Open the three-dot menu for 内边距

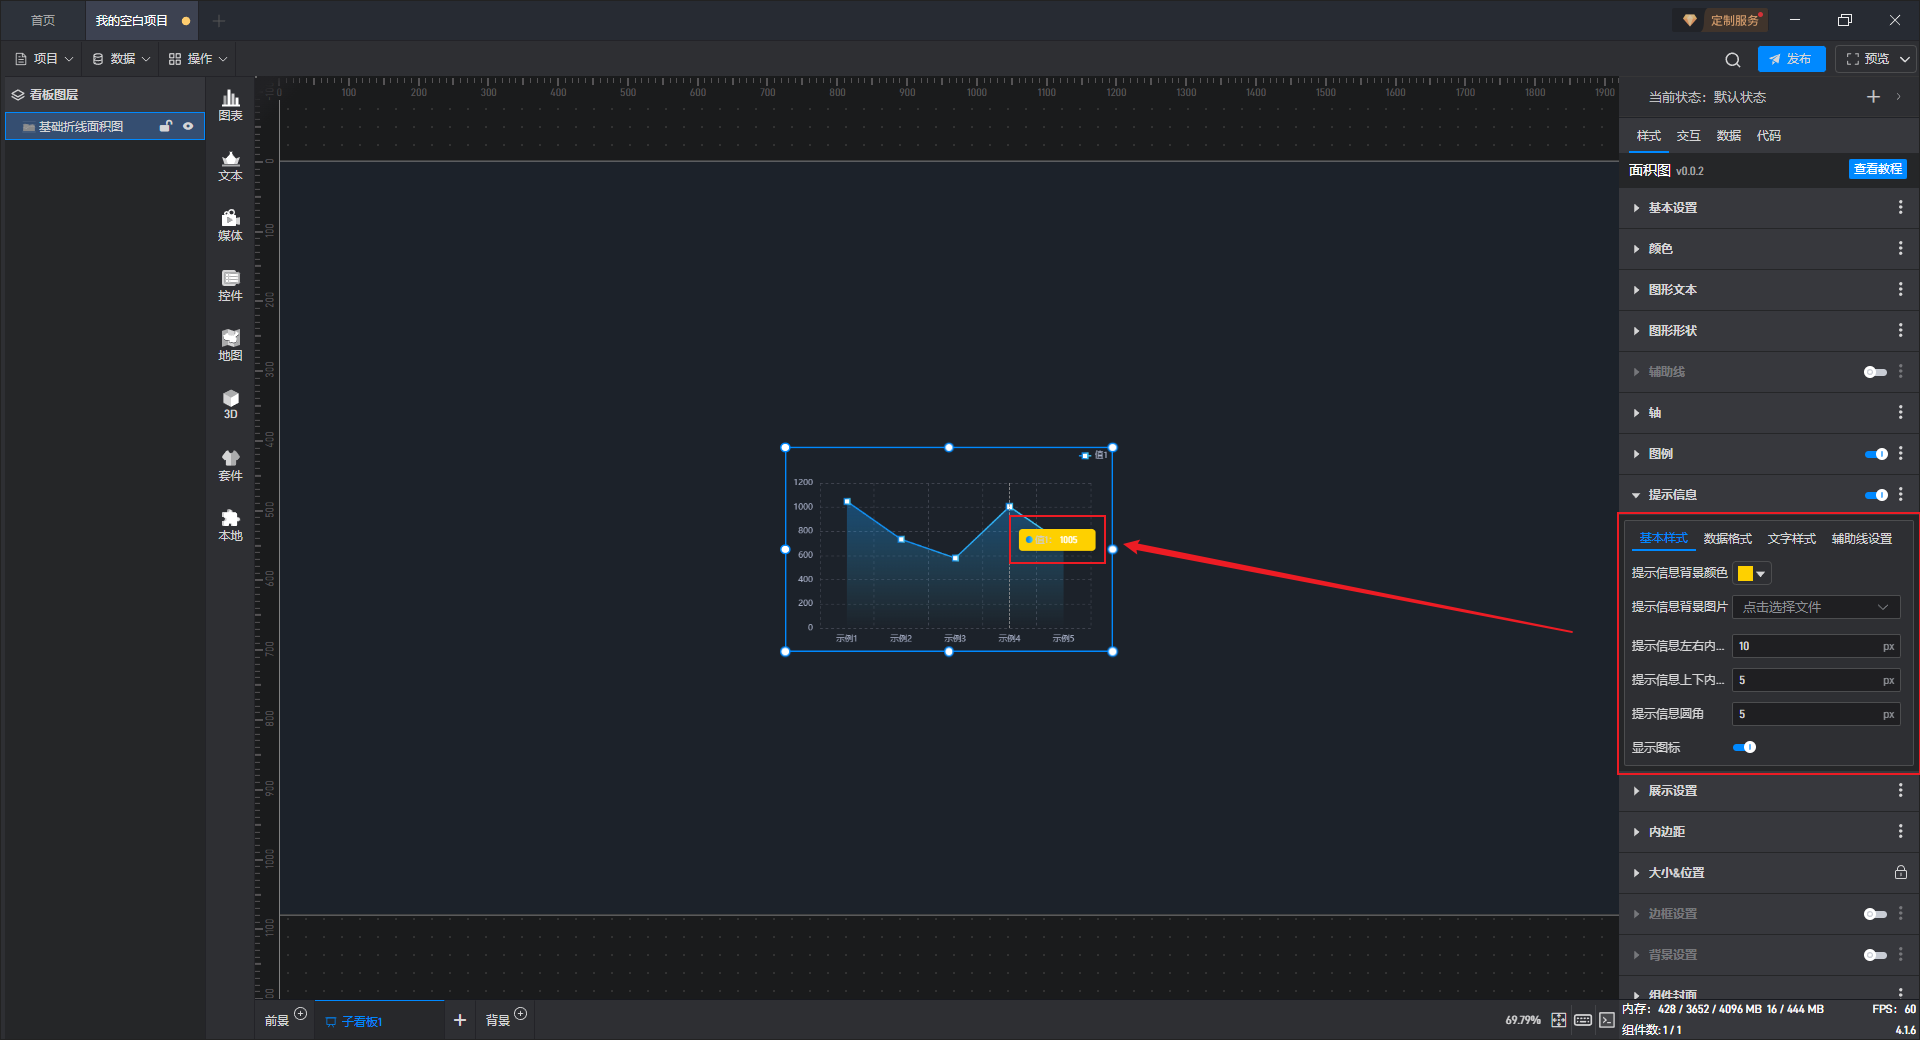(1900, 832)
